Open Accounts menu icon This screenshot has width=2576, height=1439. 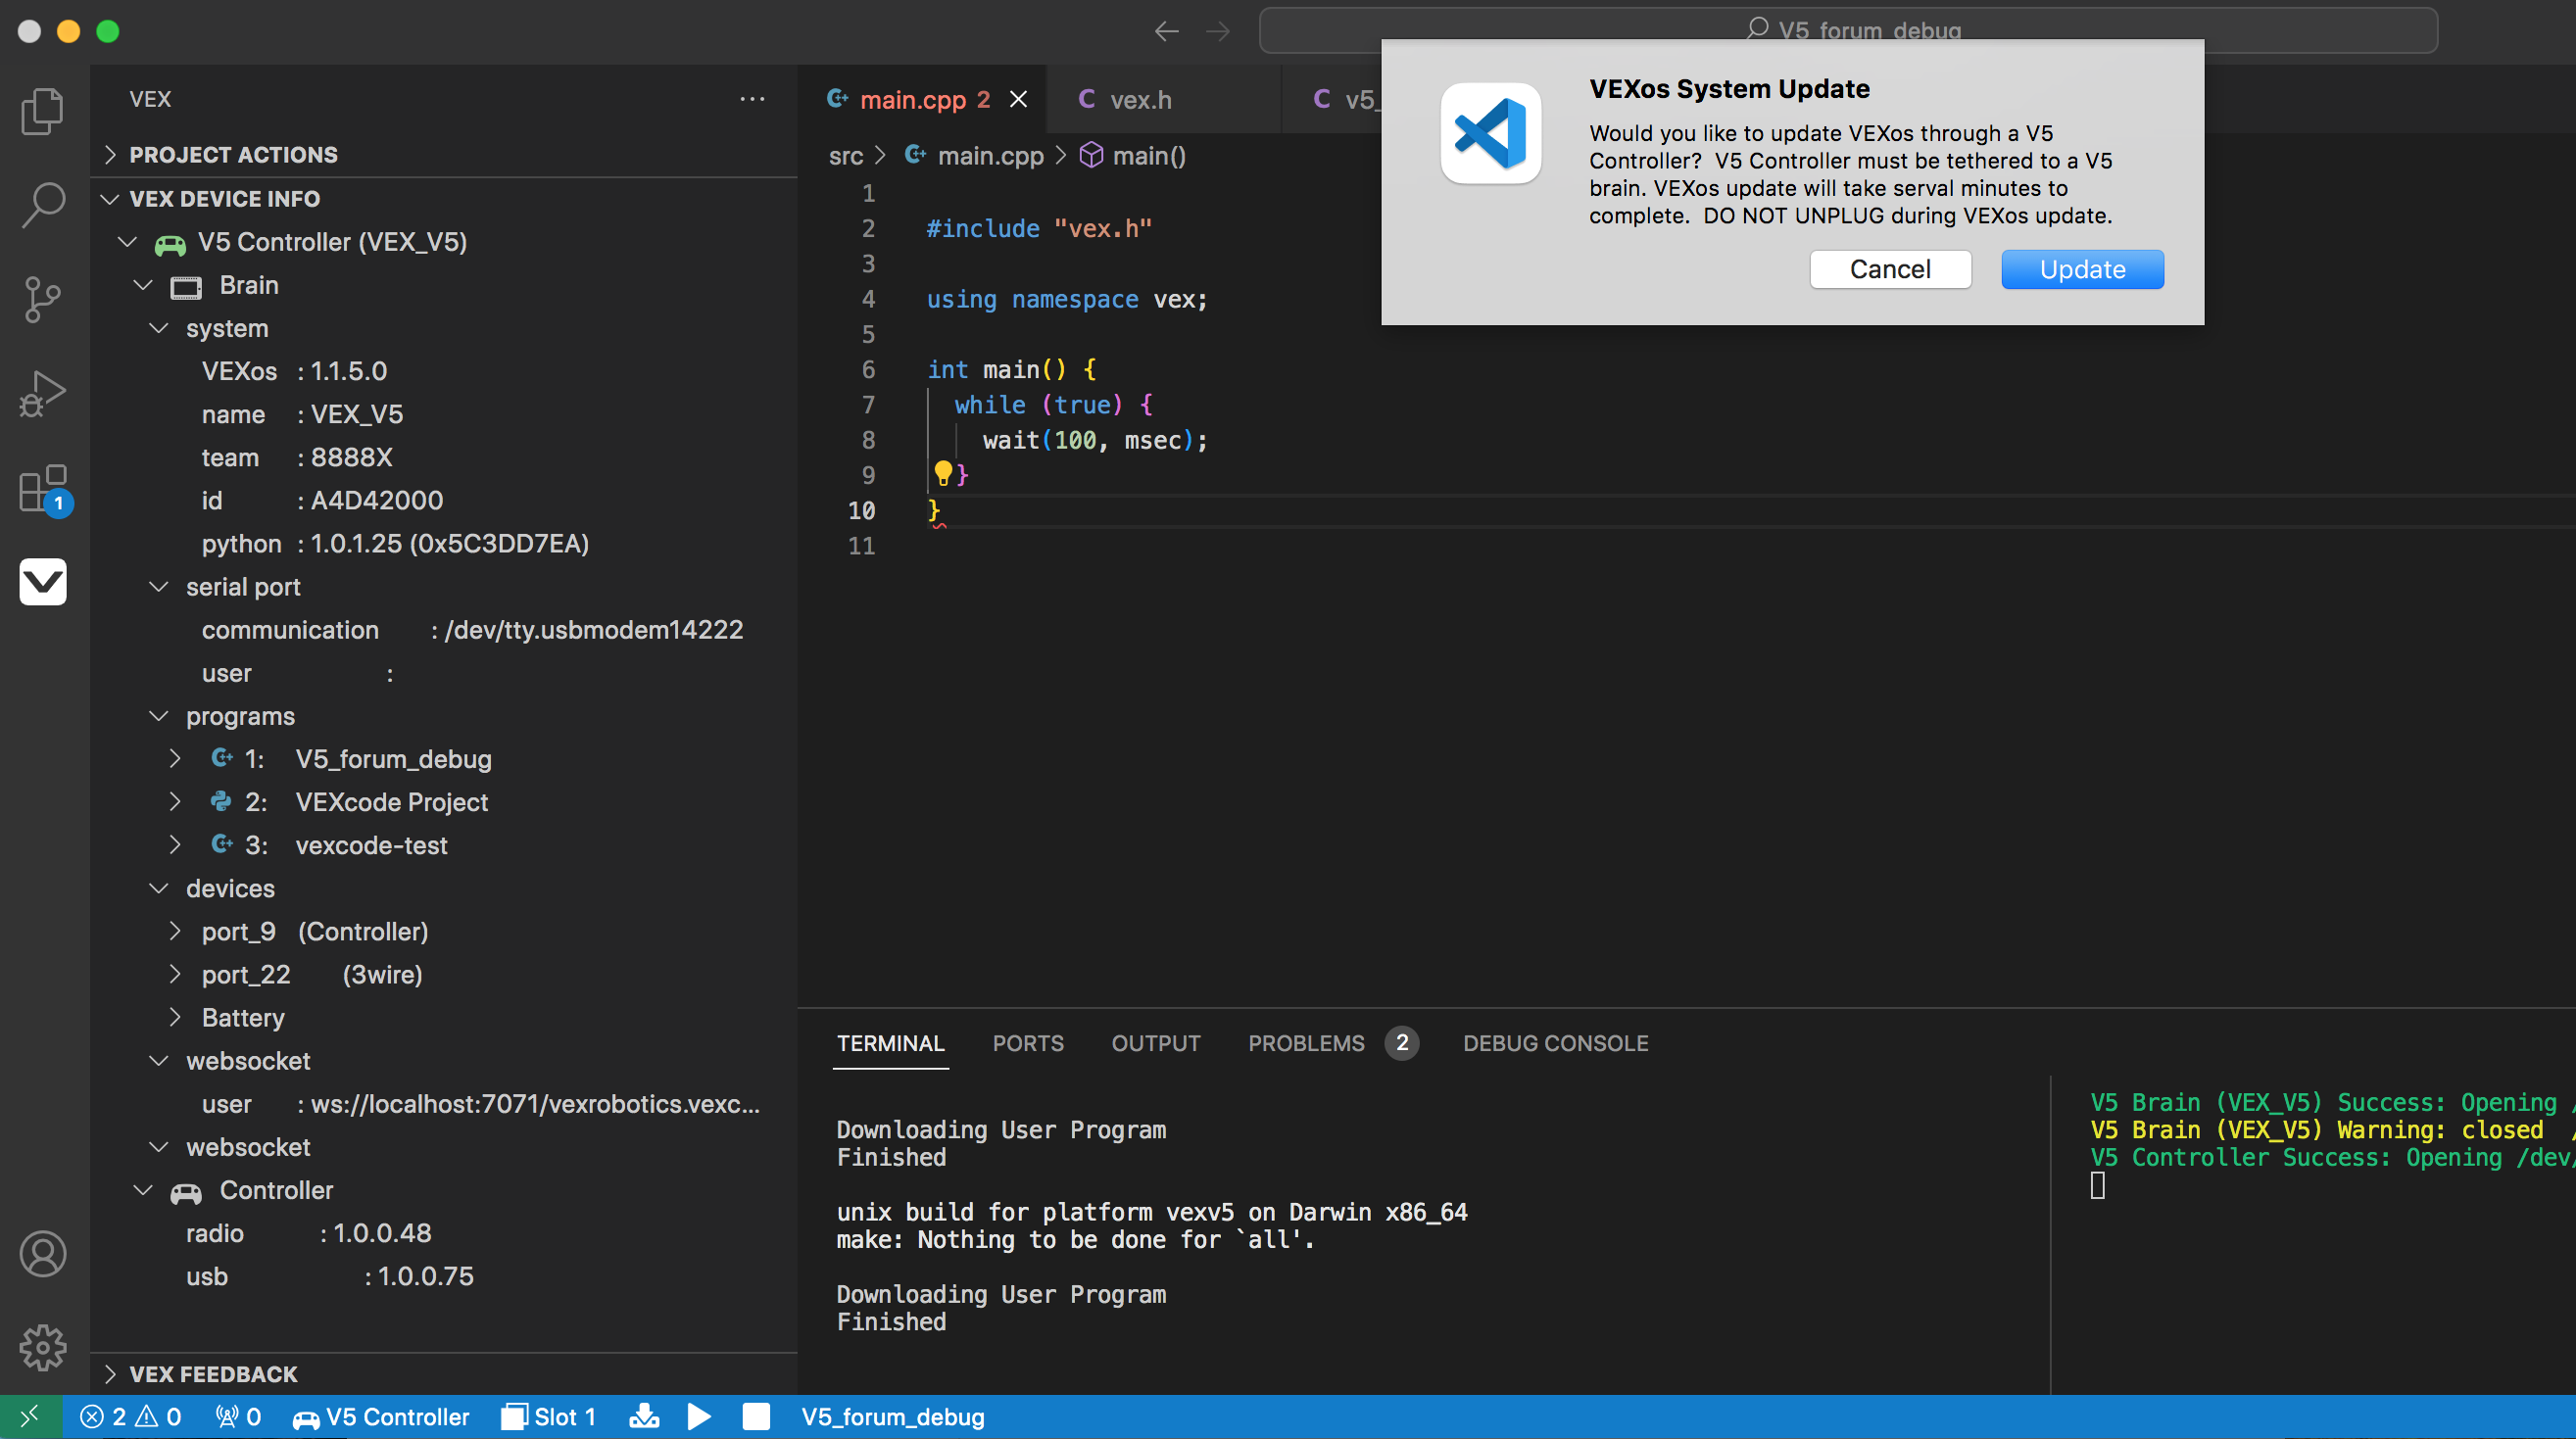[x=43, y=1254]
